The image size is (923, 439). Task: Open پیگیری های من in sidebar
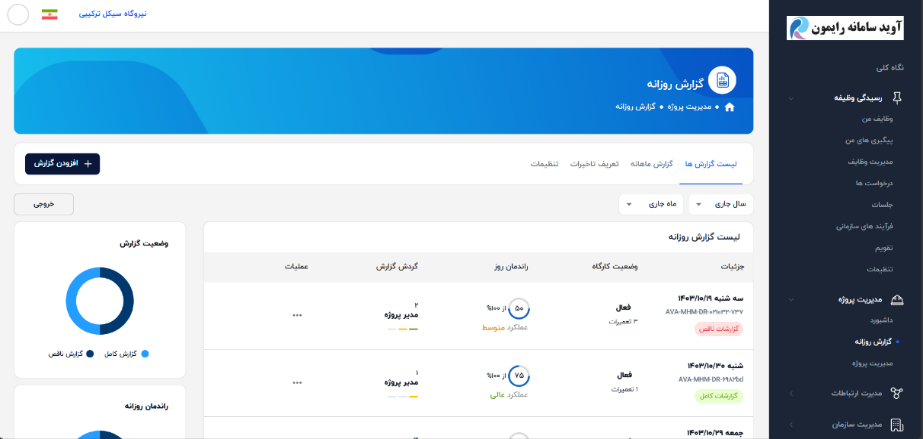coord(869,141)
